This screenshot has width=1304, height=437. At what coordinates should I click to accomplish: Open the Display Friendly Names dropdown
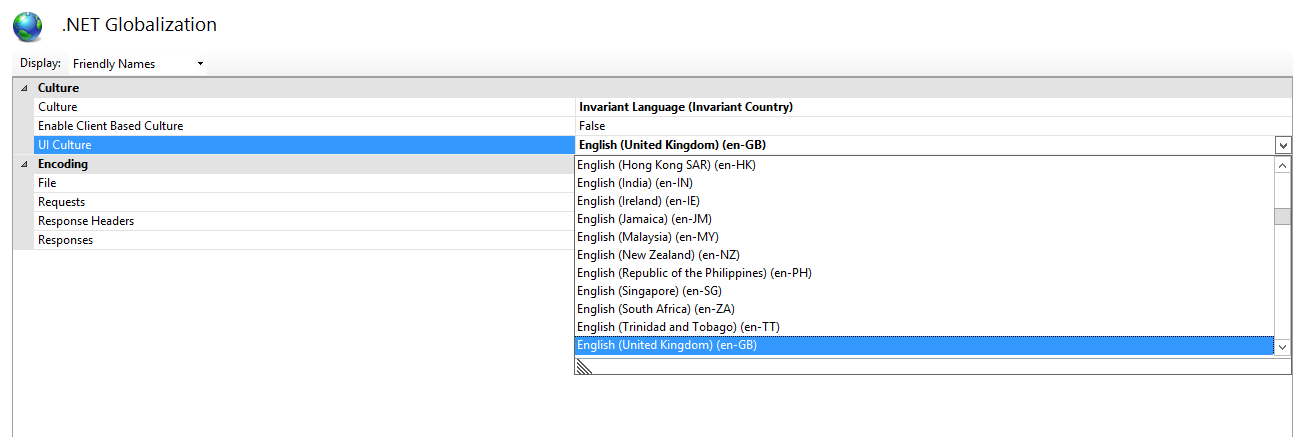(x=138, y=64)
